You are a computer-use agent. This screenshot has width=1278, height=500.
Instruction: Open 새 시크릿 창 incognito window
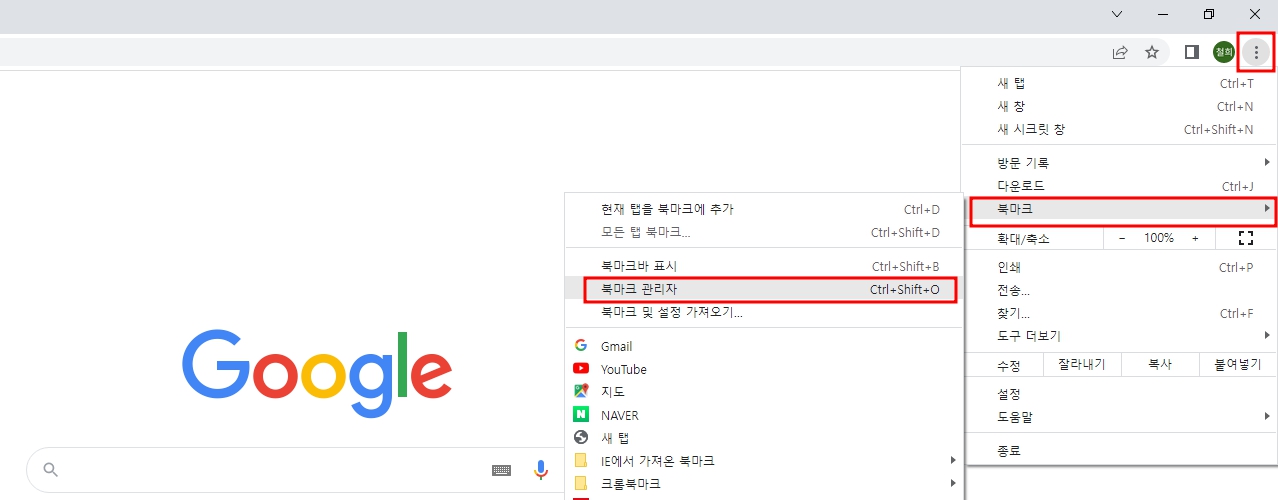[x=1121, y=130]
